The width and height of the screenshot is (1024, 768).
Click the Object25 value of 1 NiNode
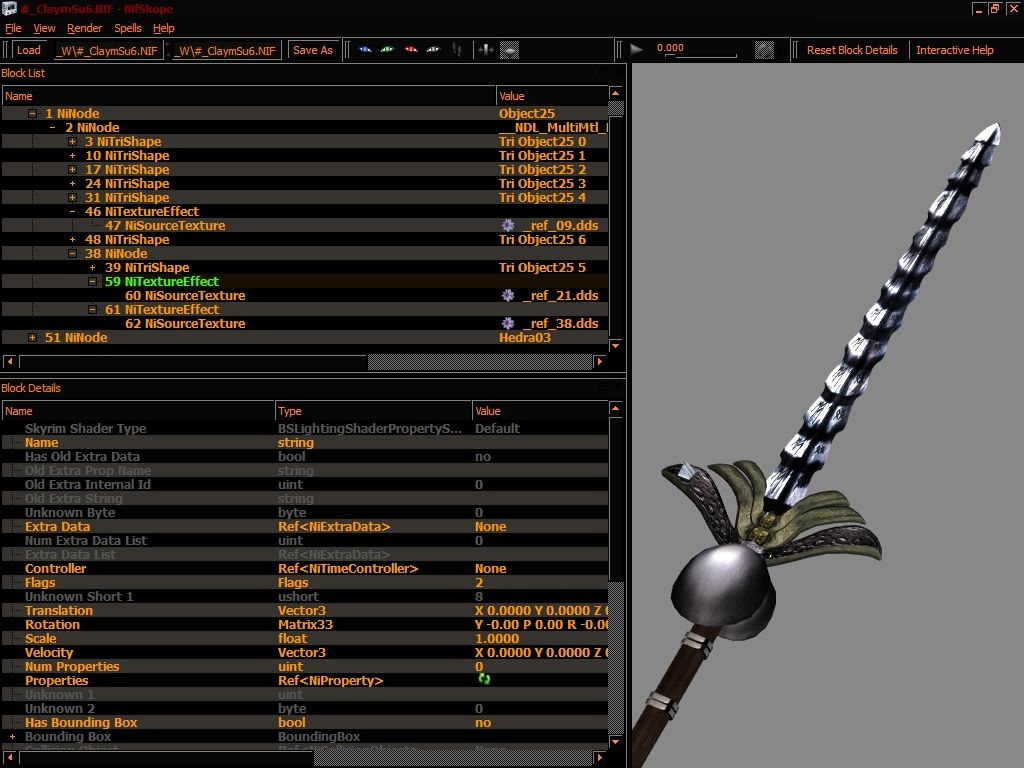[526, 114]
